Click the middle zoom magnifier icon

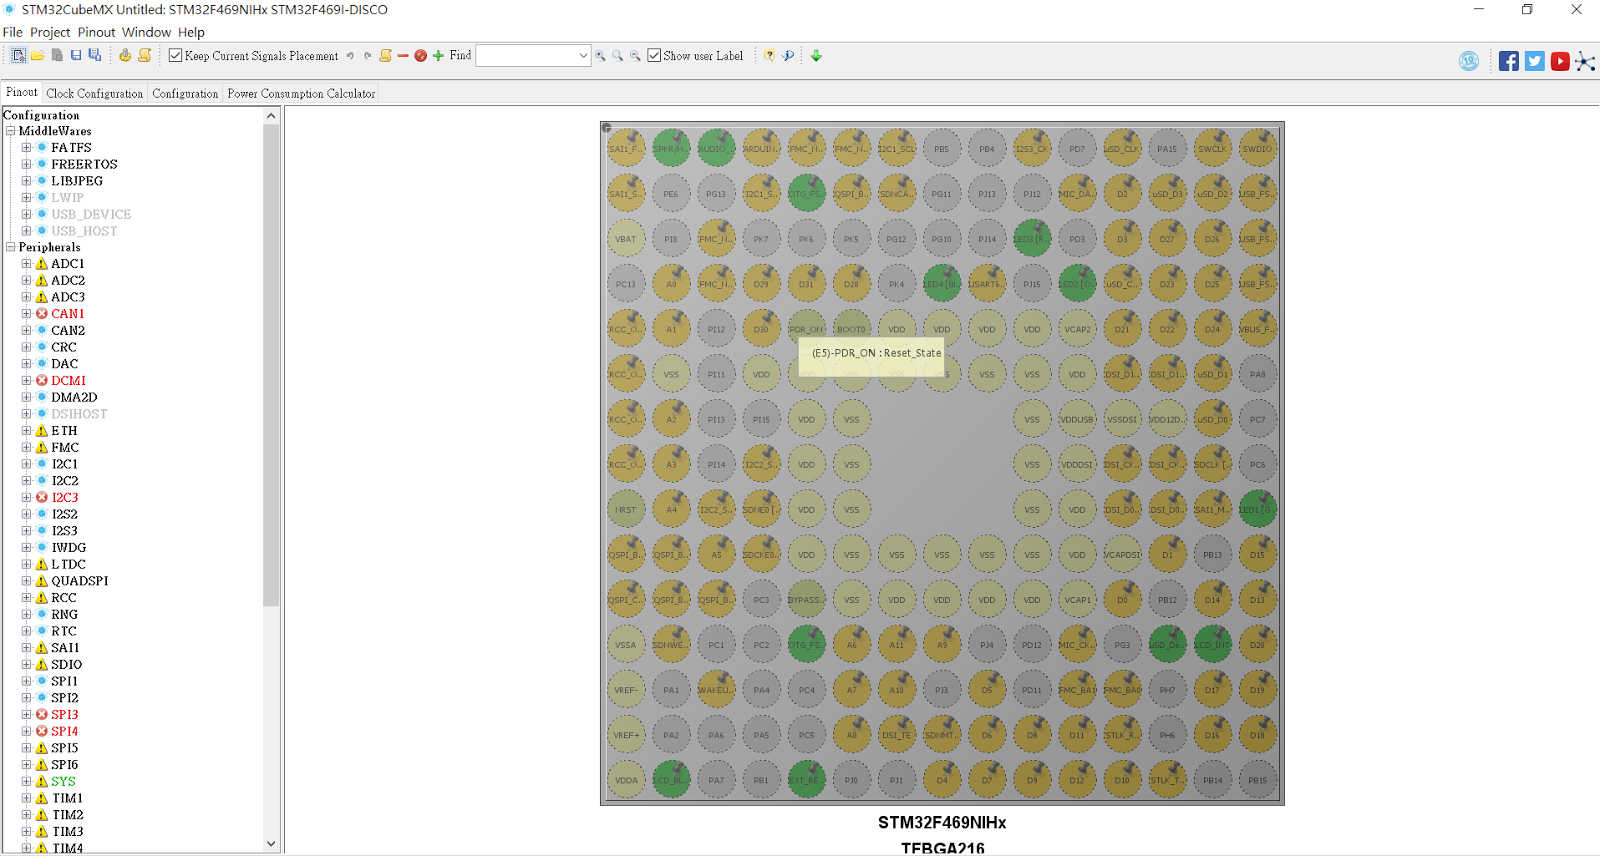[x=617, y=56]
